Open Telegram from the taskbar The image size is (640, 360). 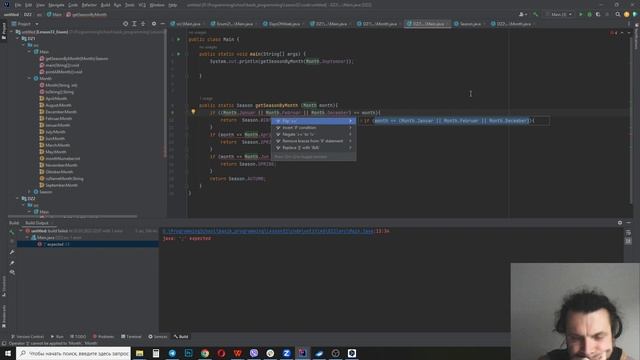[172, 353]
